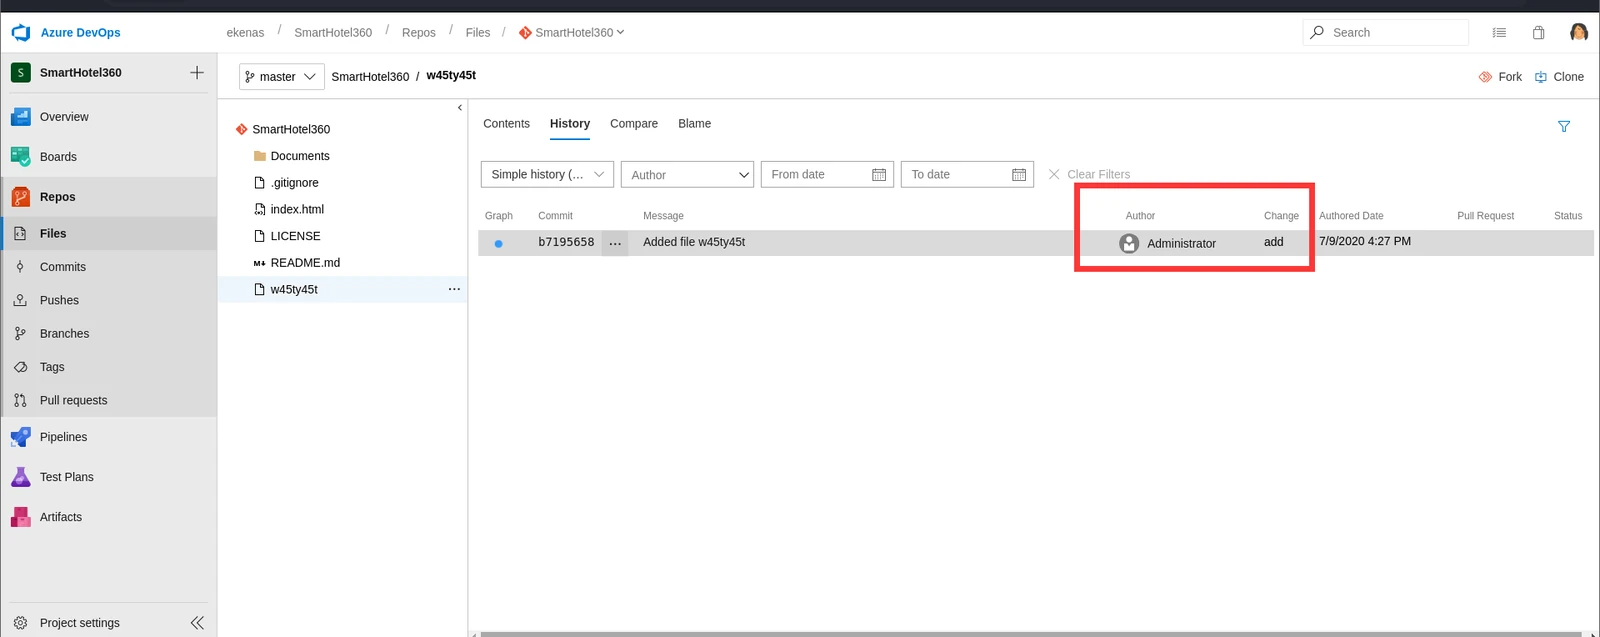Image resolution: width=1600 pixels, height=637 pixels.
Task: Click the commit graph dot
Action: click(498, 243)
